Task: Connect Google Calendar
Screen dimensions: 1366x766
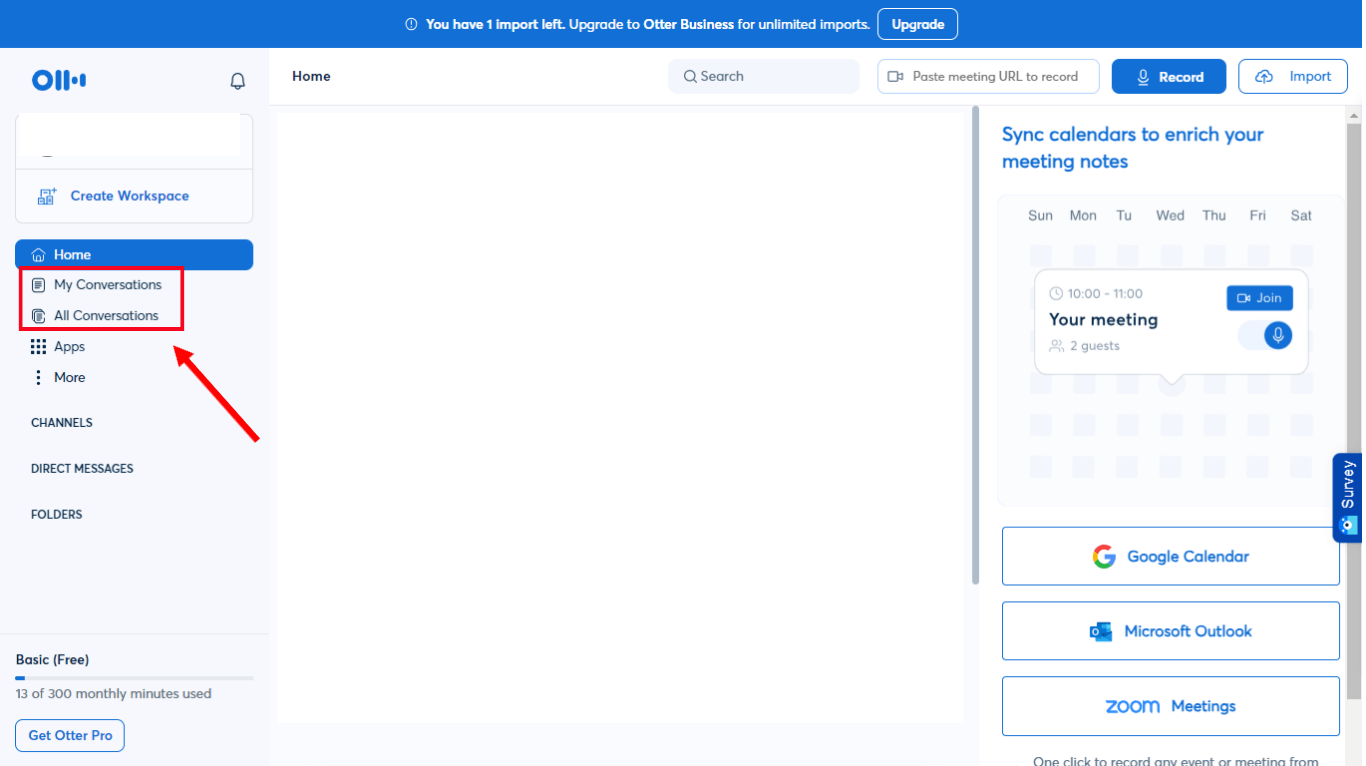Action: [1171, 556]
